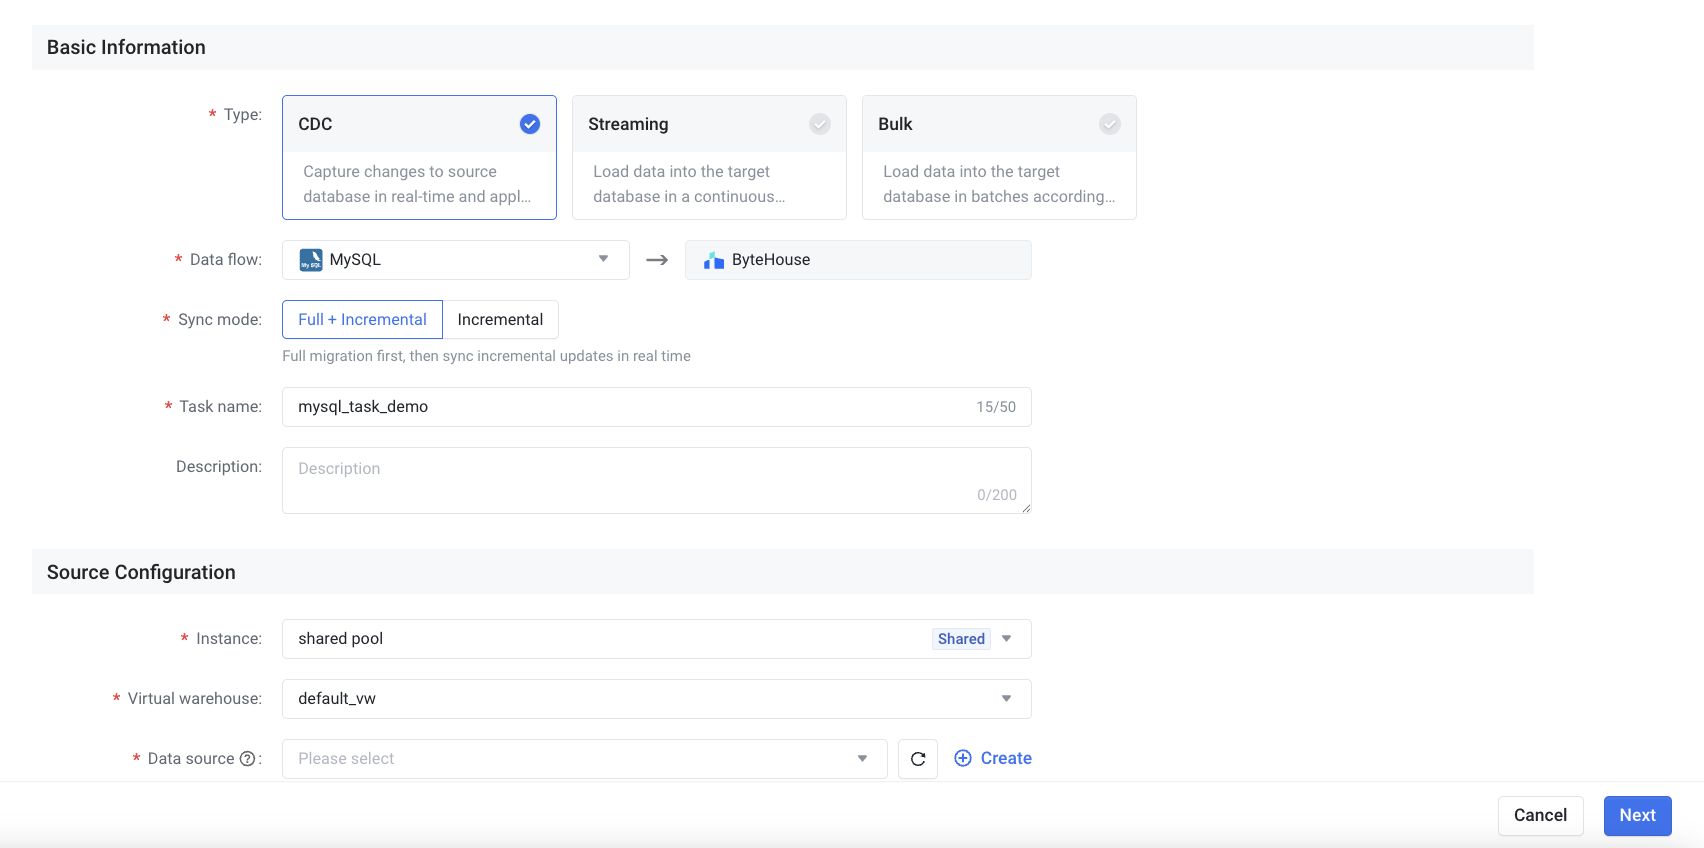This screenshot has height=848, width=1704.
Task: Click the Data source help question icon
Action: point(247,759)
